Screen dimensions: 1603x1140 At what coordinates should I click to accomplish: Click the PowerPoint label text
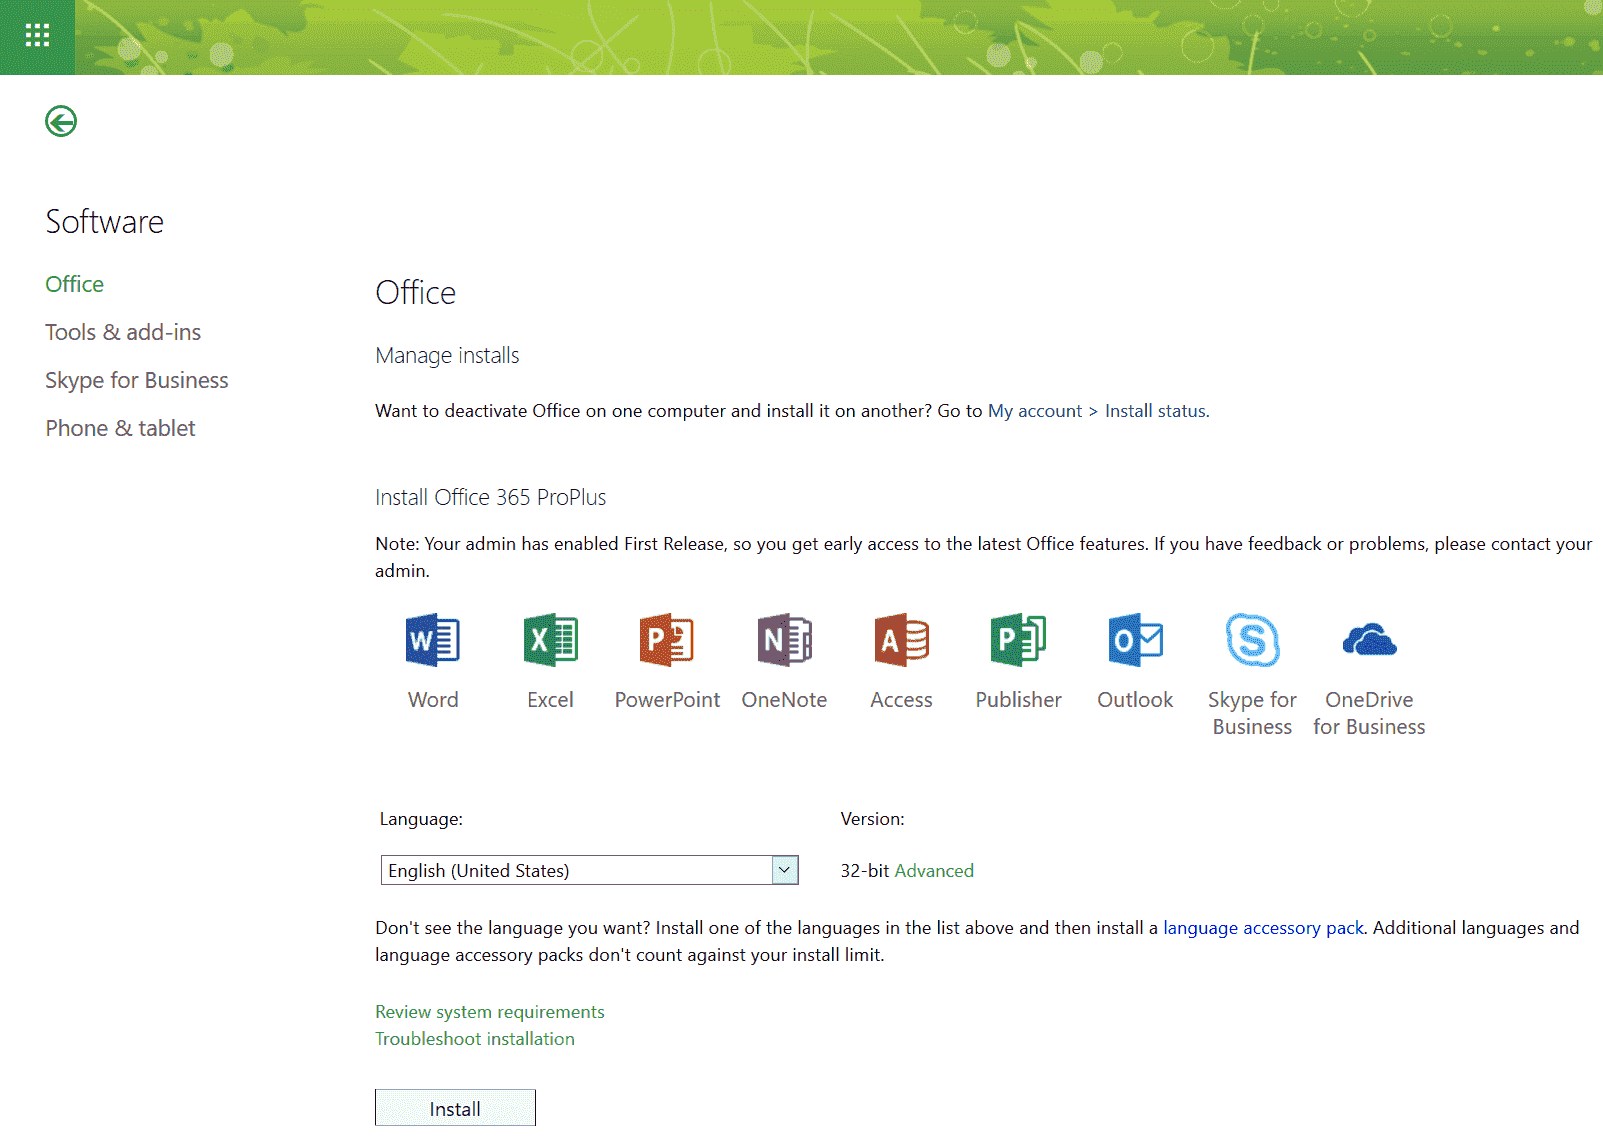click(x=667, y=700)
